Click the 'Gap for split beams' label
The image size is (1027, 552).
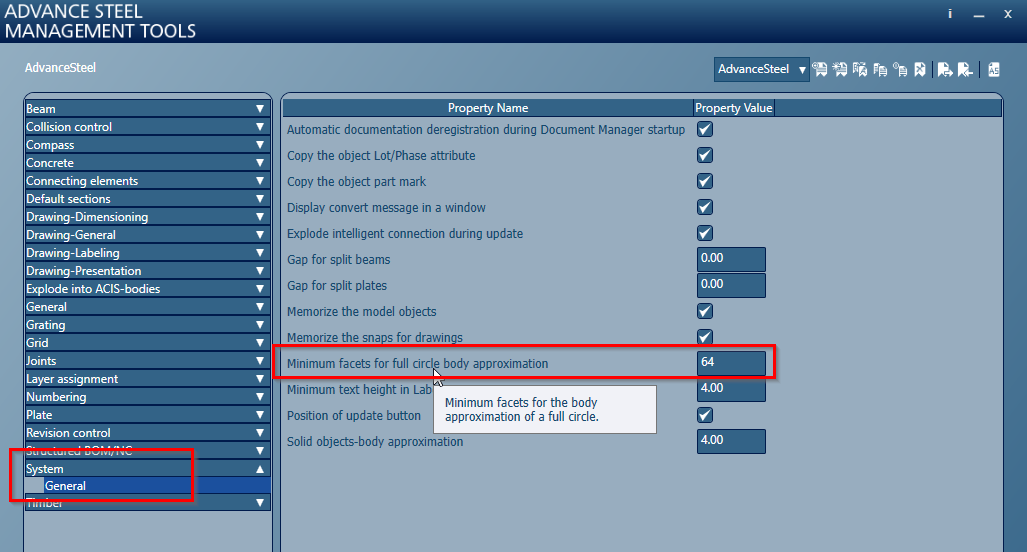[x=339, y=260]
